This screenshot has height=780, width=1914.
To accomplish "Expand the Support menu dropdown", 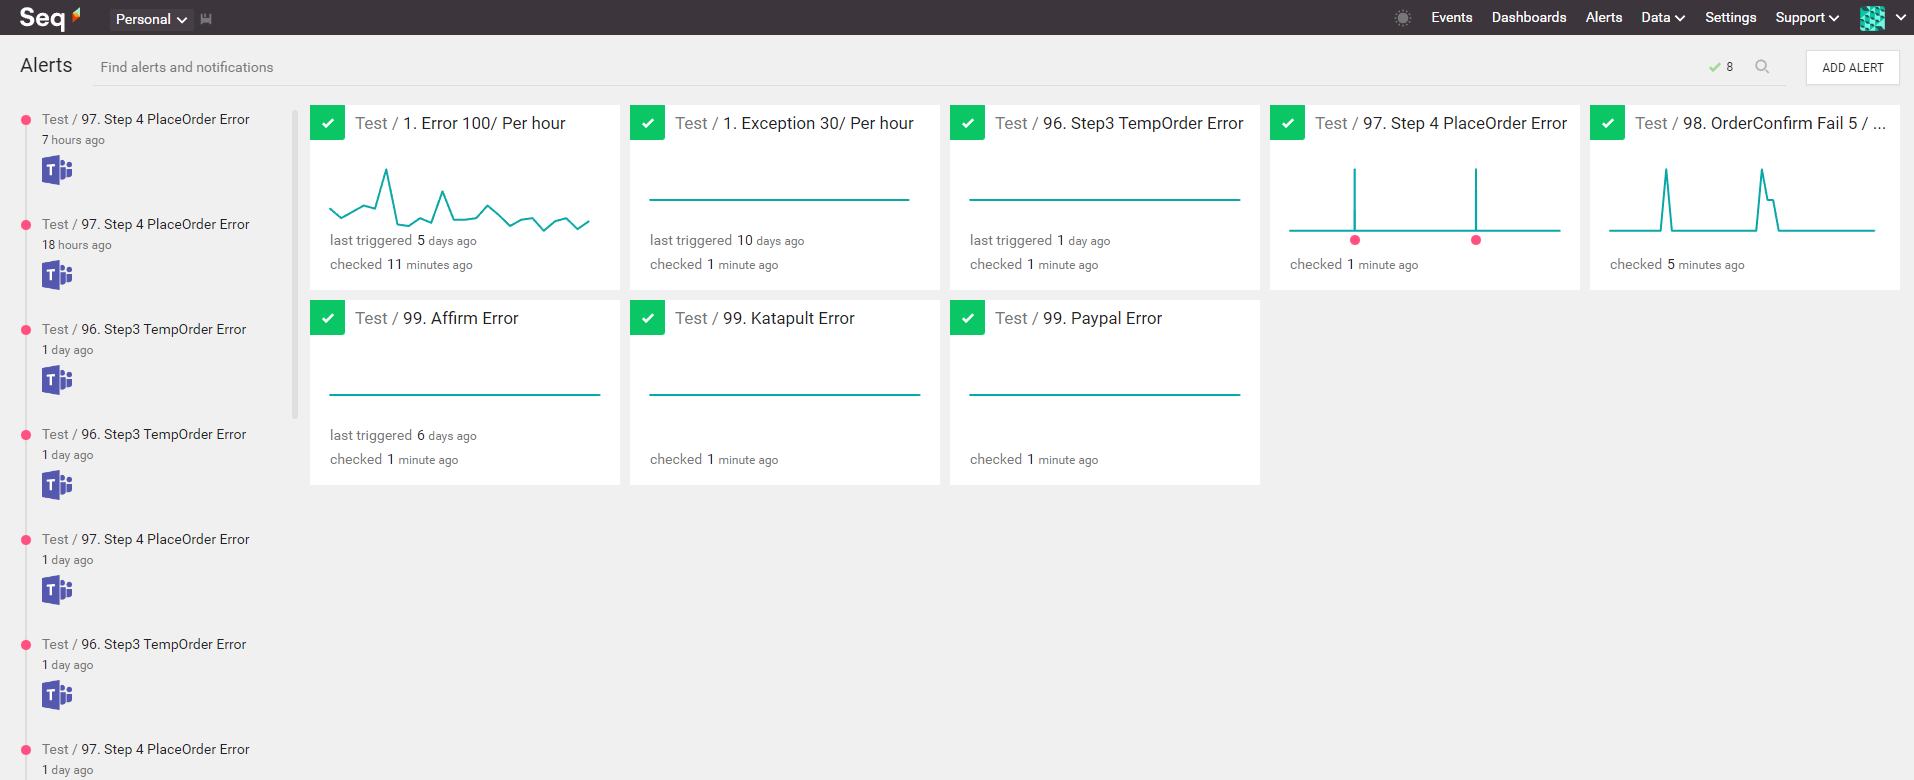I will (1806, 18).
